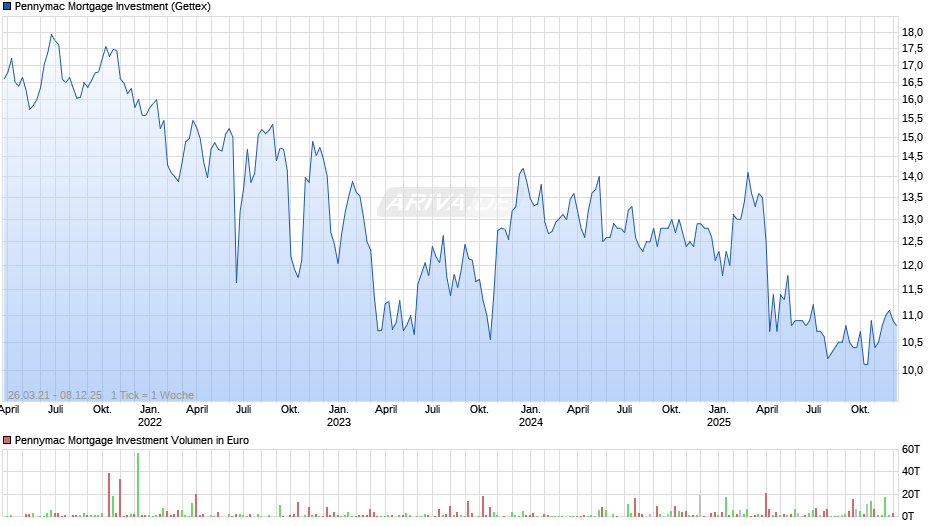The width and height of the screenshot is (940, 526).
Task: Click the Jan. 2024 time axis label
Action: (x=531, y=416)
